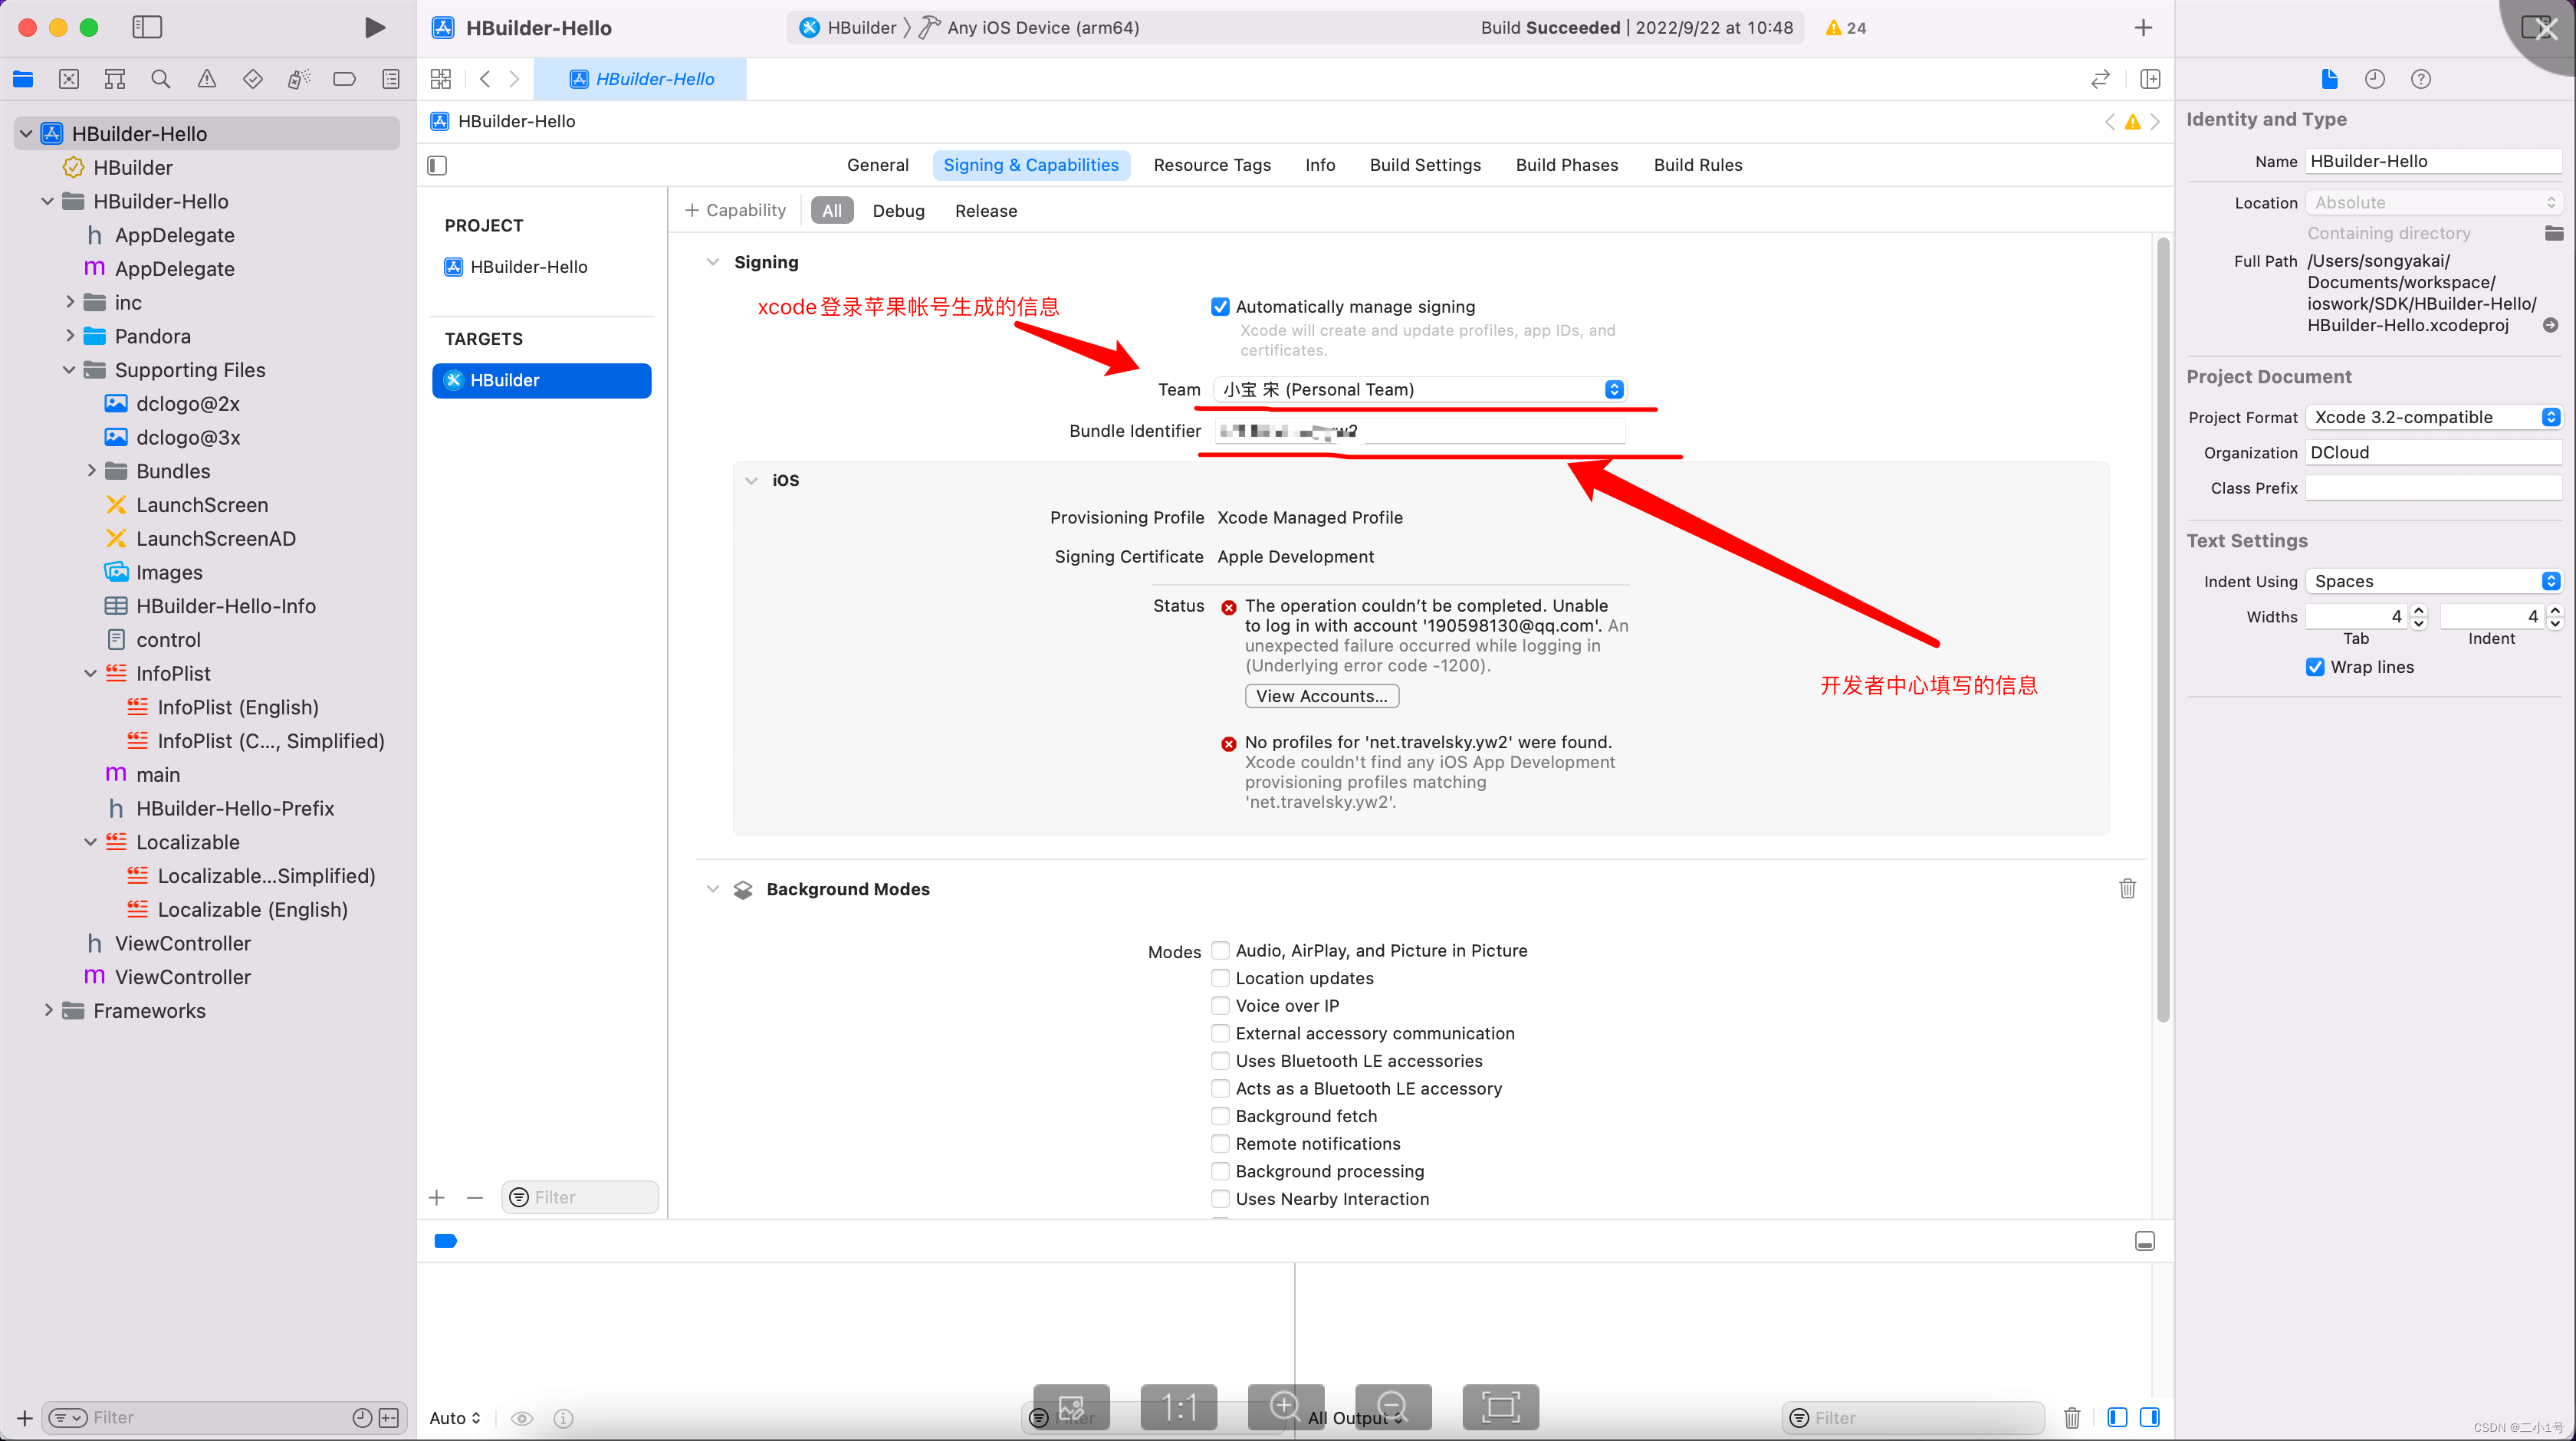Screen dimensions: 2576x1441
Task: Click the editor review swap arrows icon
Action: 2101,79
